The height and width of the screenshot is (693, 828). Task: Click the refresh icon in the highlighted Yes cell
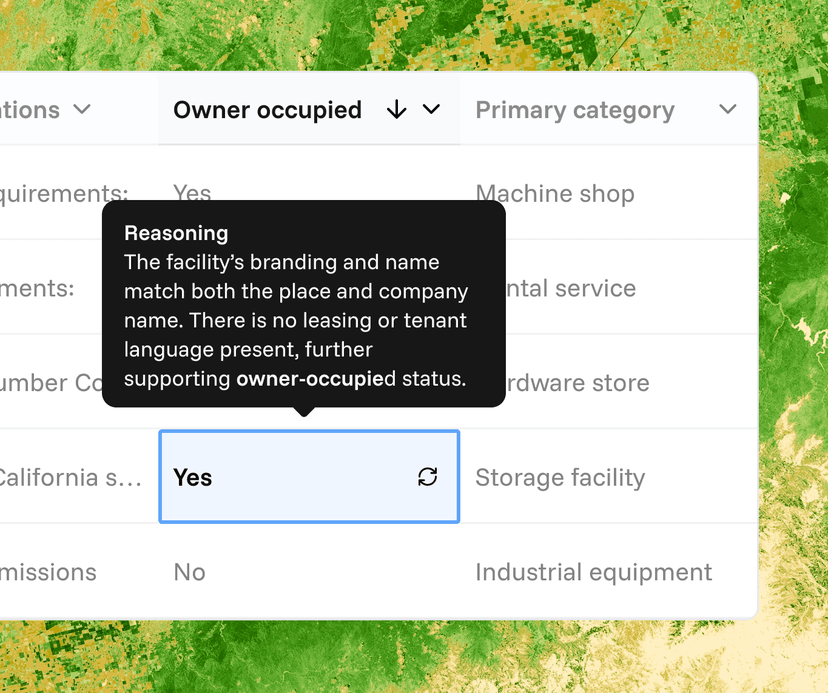click(x=428, y=477)
